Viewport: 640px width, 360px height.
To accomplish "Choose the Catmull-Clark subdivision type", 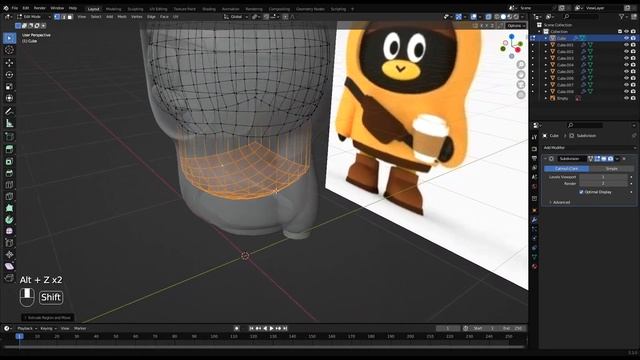I will pyautogui.click(x=567, y=169).
